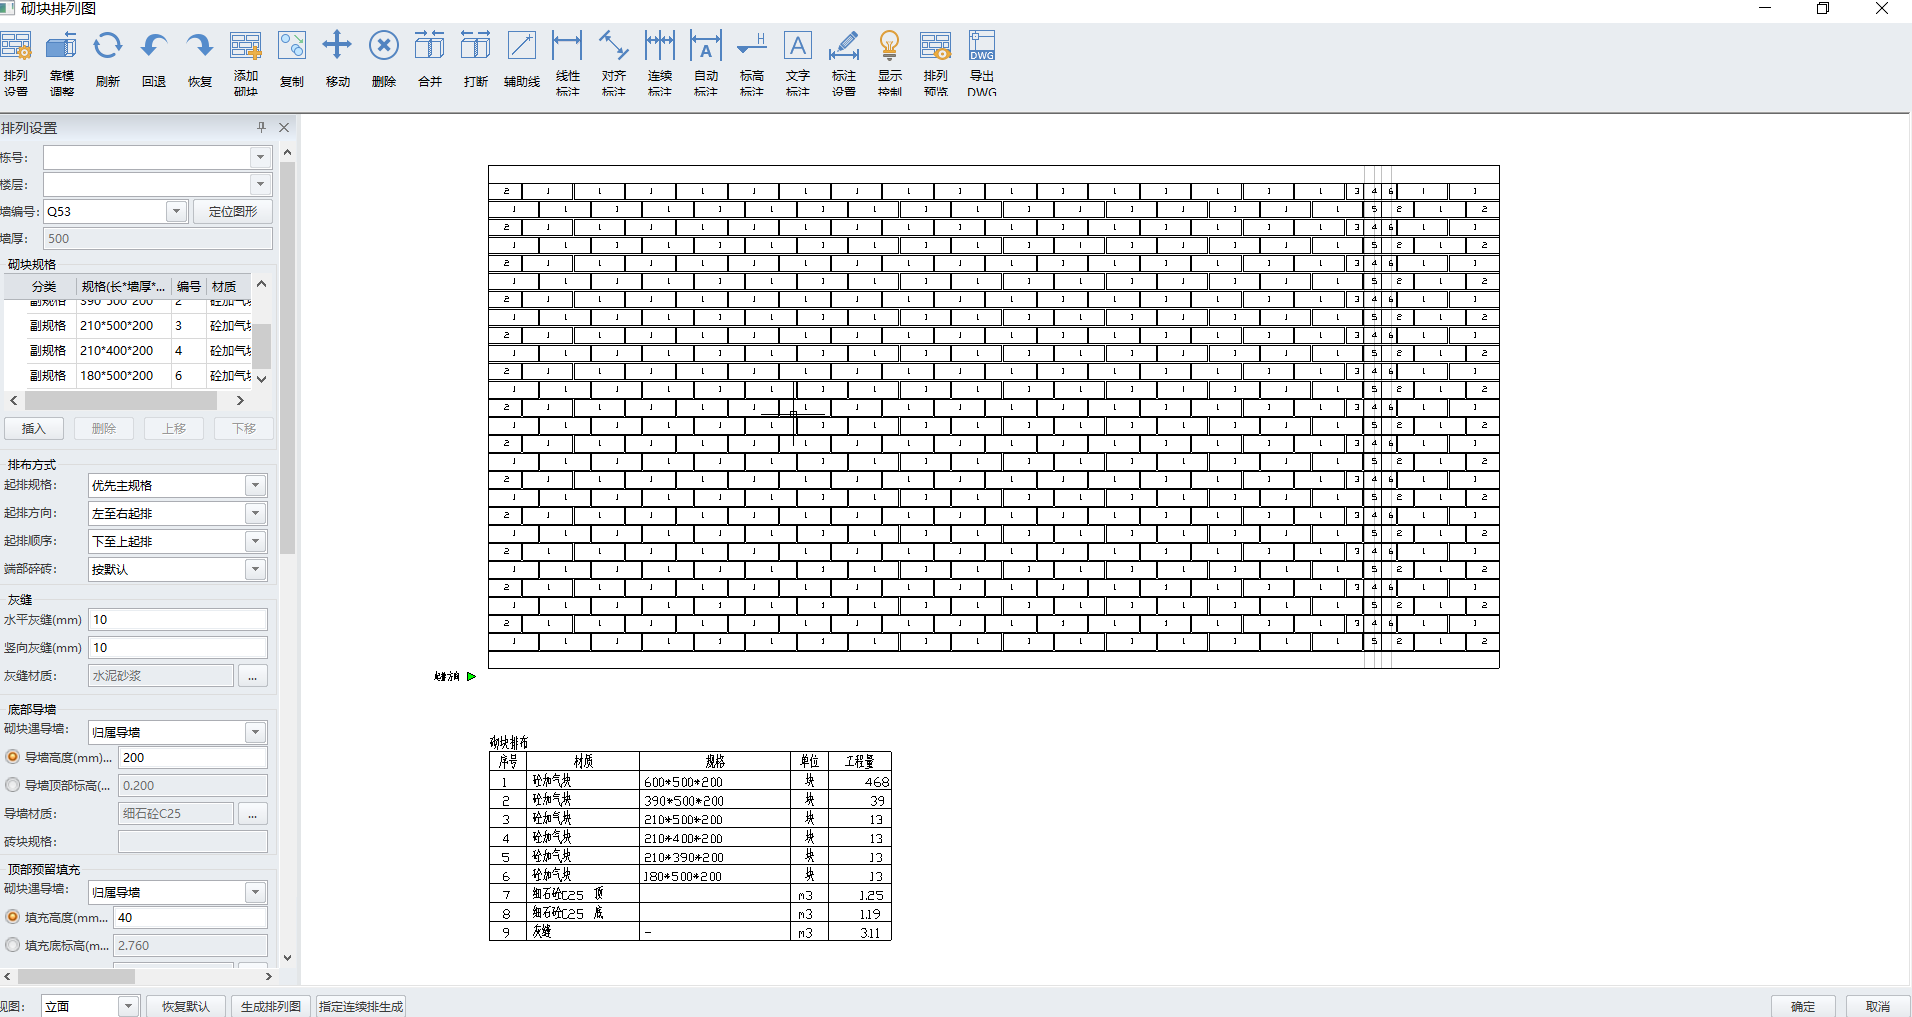
Task: Select block row 180*500*200
Action: pyautogui.click(x=128, y=376)
